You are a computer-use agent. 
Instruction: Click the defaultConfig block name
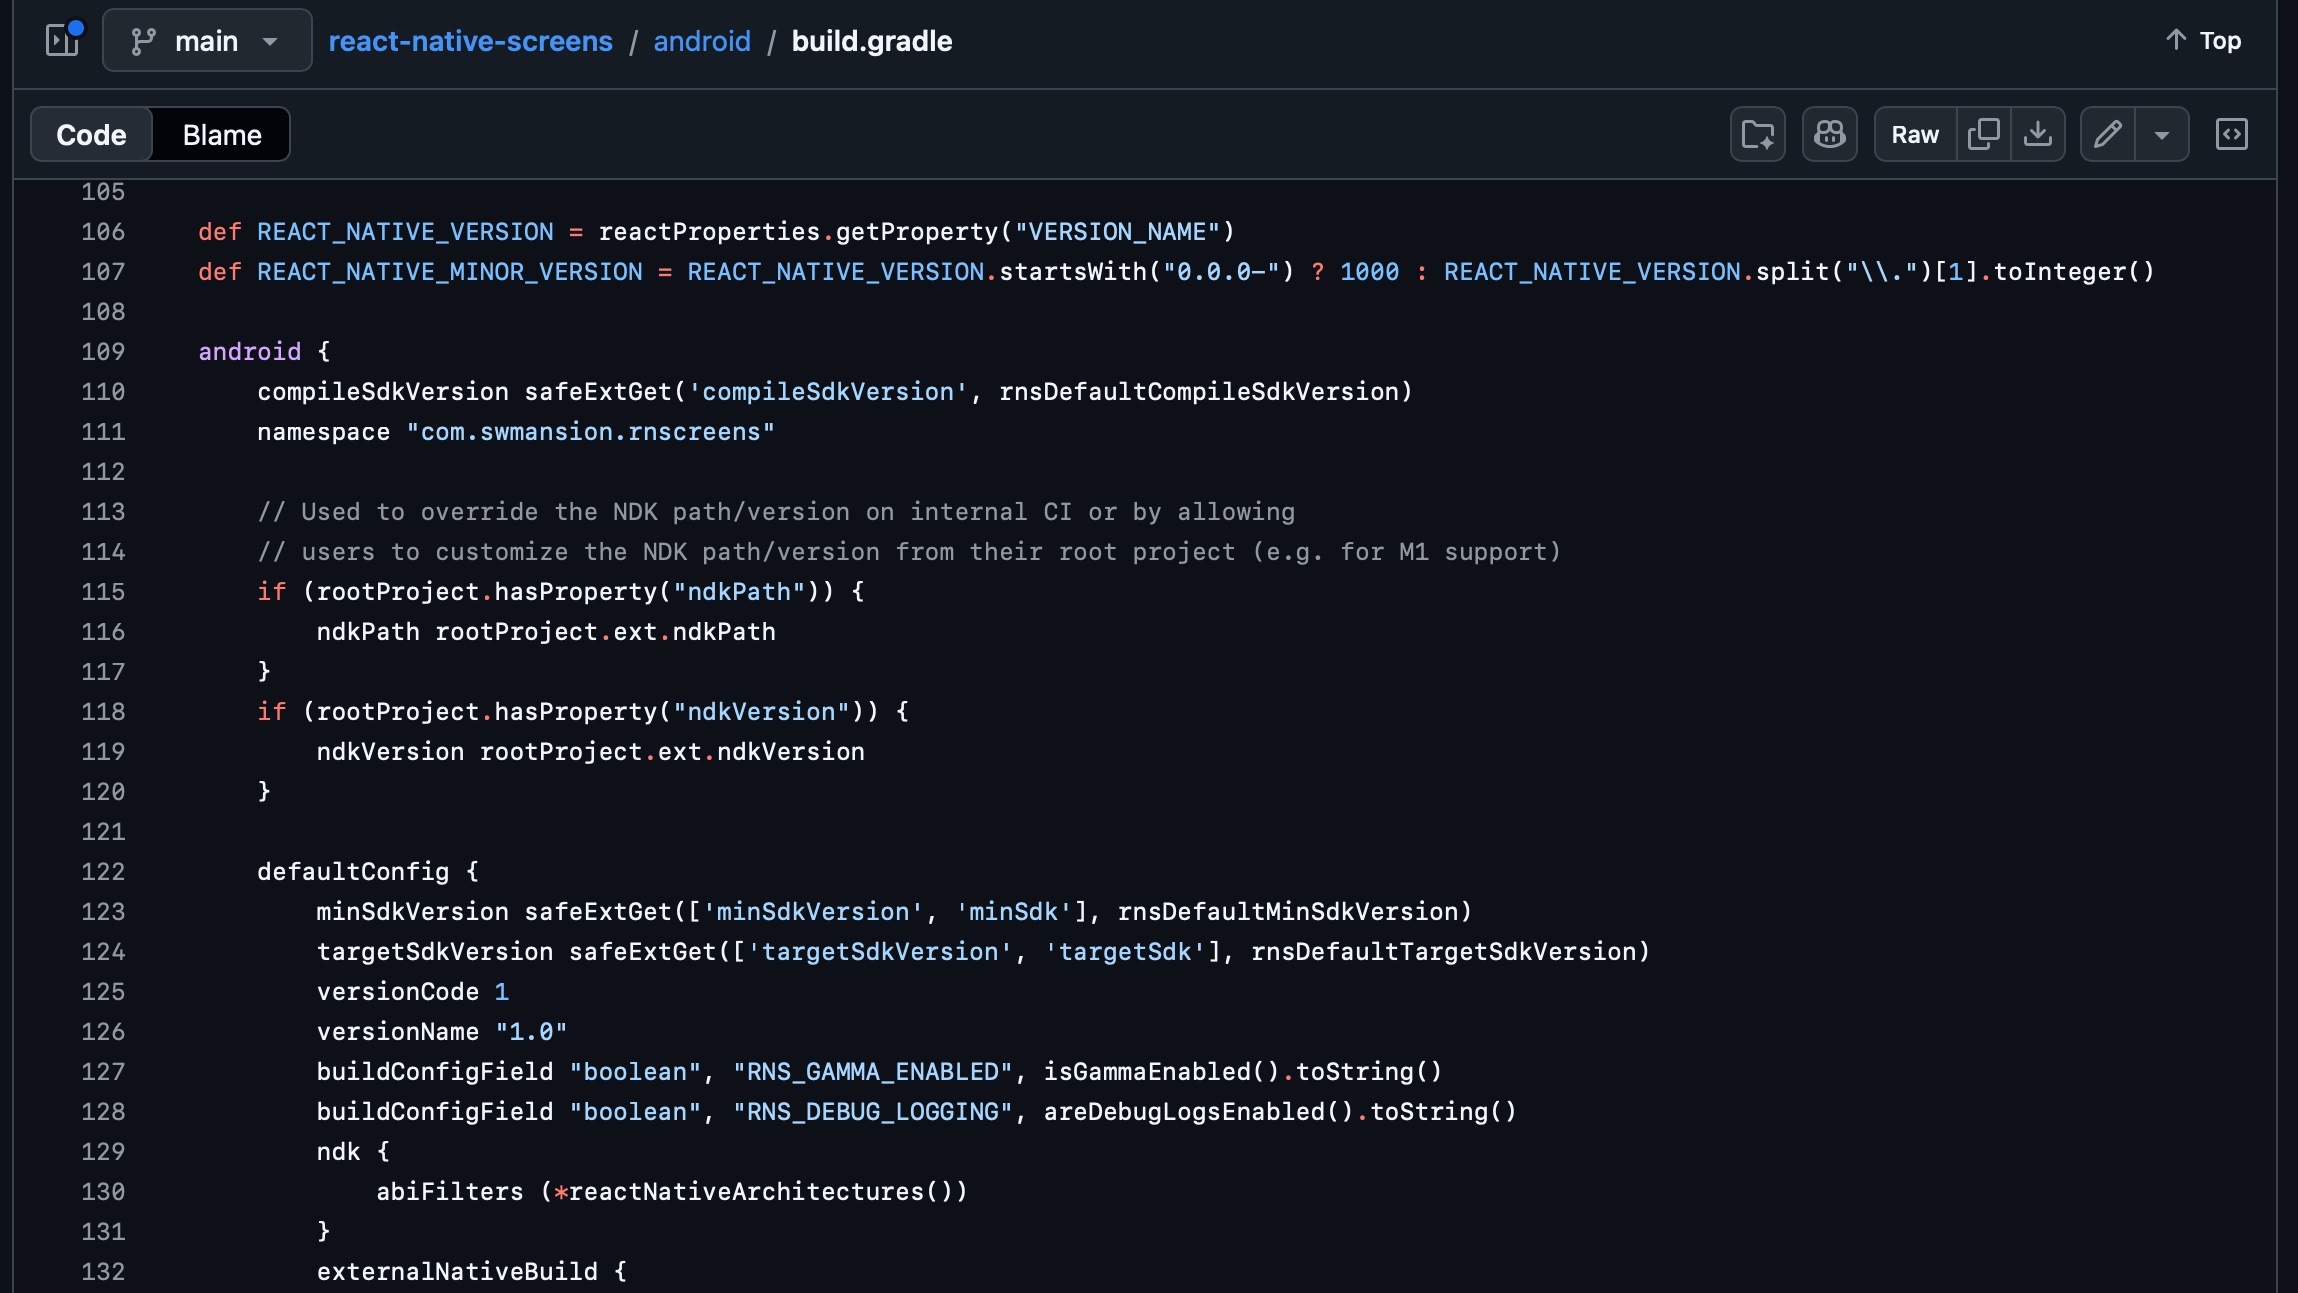coord(353,872)
